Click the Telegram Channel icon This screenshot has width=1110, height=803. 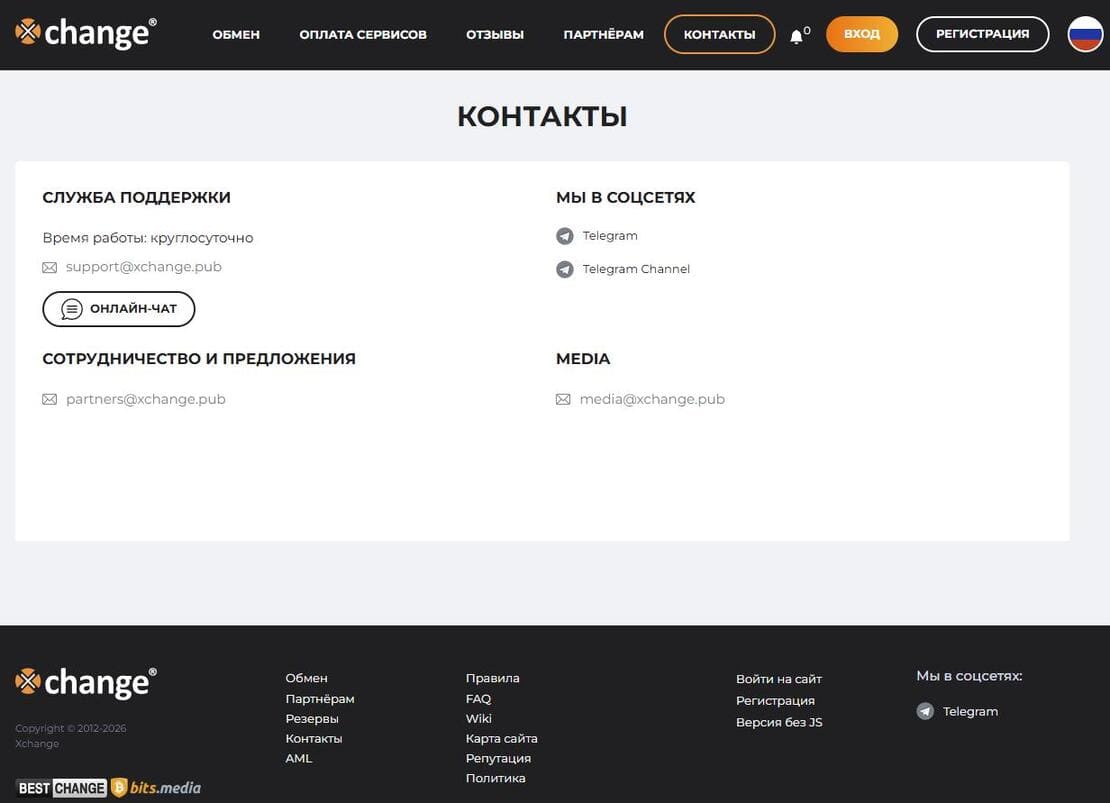(x=565, y=269)
